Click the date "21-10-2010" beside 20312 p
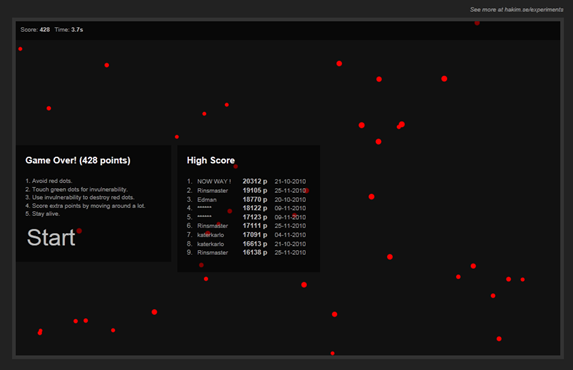 pos(290,181)
